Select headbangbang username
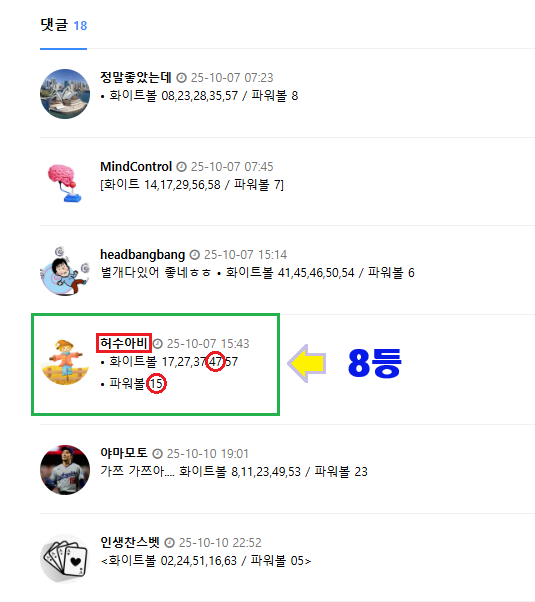This screenshot has width=535, height=602. click(142, 255)
